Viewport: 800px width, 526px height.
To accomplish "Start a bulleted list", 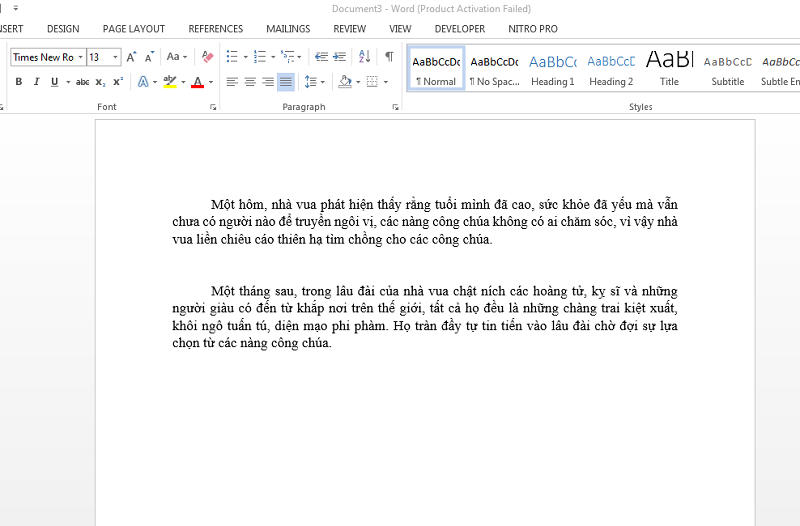I will (x=232, y=57).
